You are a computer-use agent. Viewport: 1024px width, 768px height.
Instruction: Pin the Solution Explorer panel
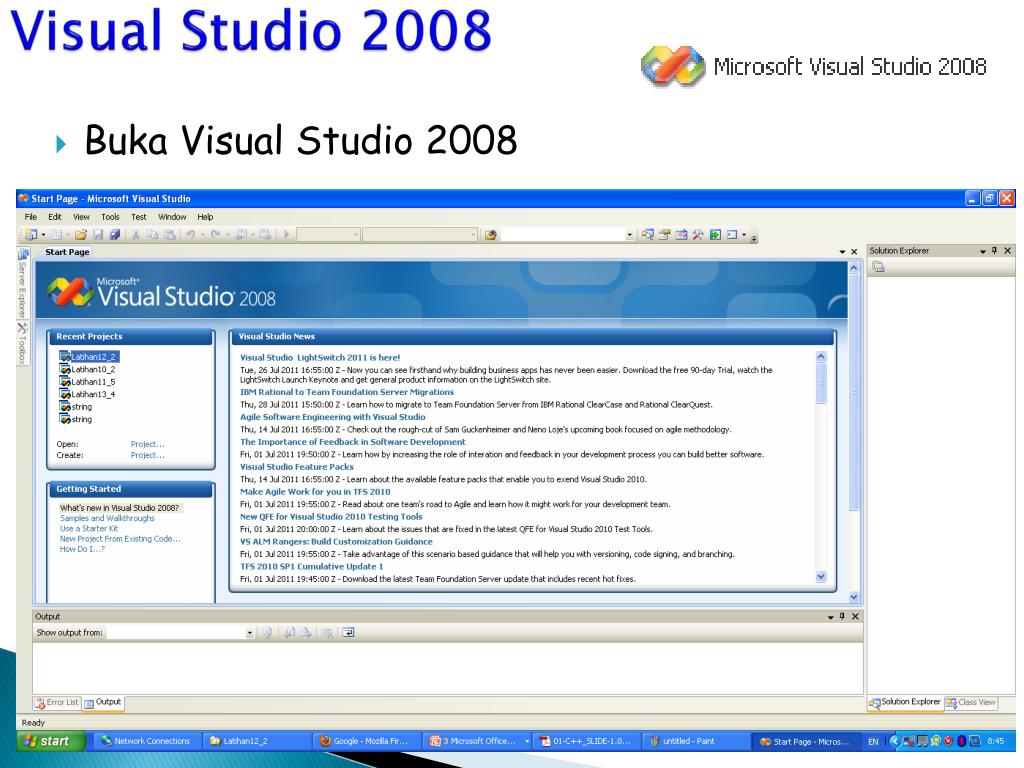[995, 250]
